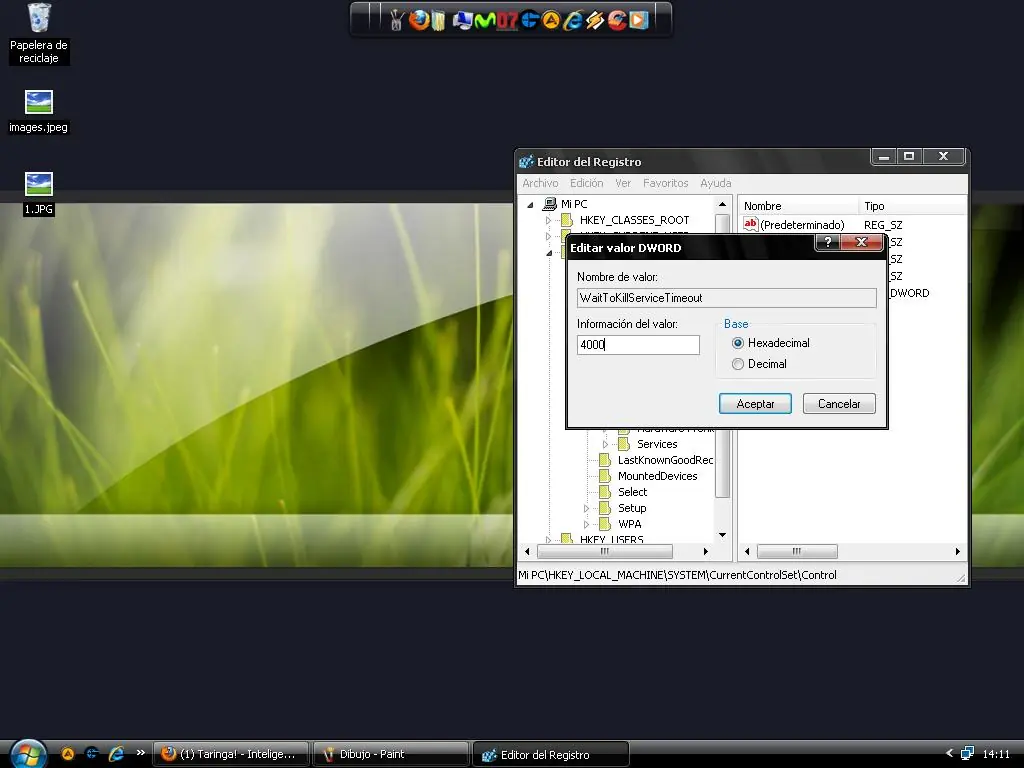Click the Editor del Registro taskbar button
1024x768 pixels.
click(551, 754)
